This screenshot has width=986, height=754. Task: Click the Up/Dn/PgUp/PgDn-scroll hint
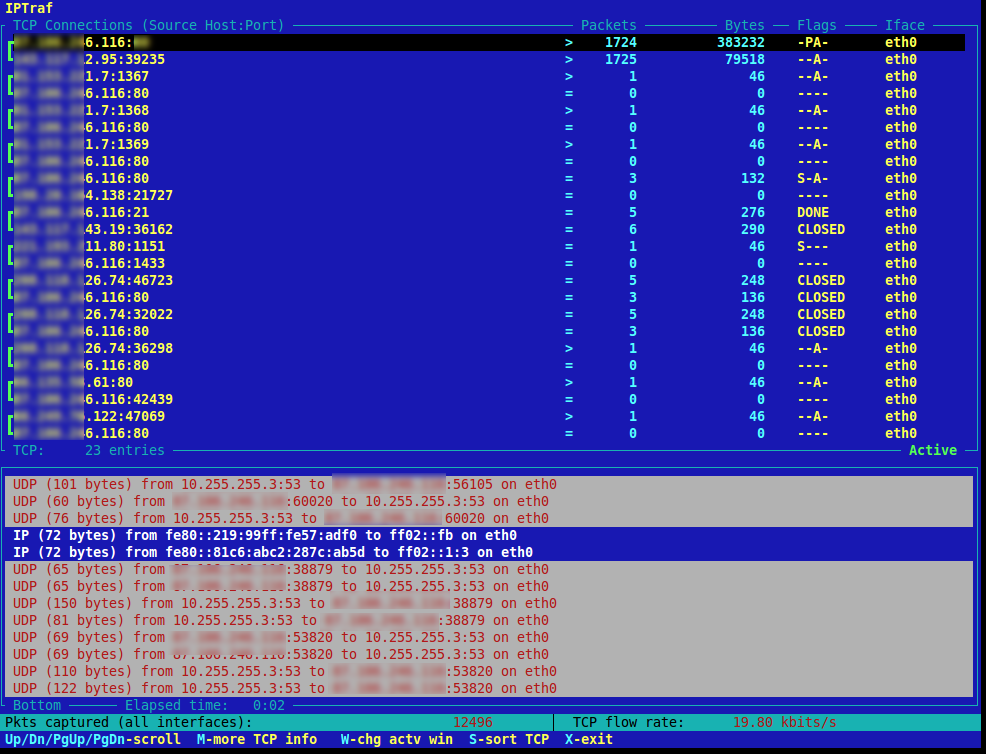(92, 739)
